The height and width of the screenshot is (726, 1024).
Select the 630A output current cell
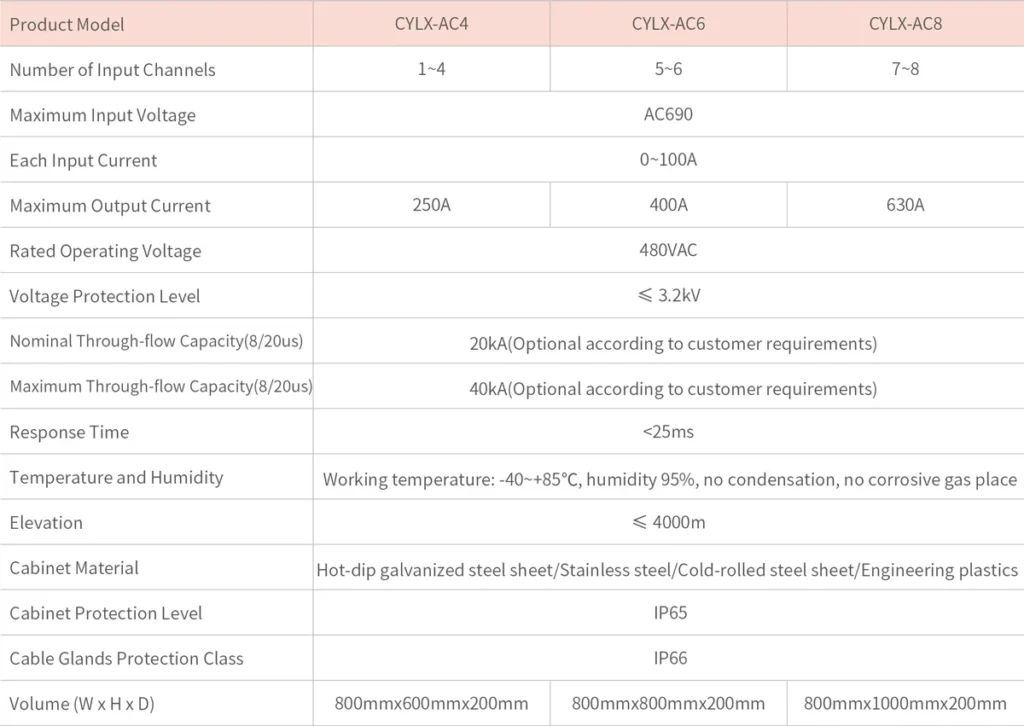905,205
